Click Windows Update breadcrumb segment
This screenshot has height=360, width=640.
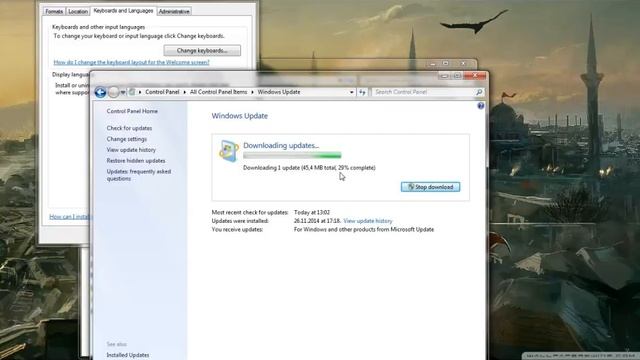coord(279,92)
